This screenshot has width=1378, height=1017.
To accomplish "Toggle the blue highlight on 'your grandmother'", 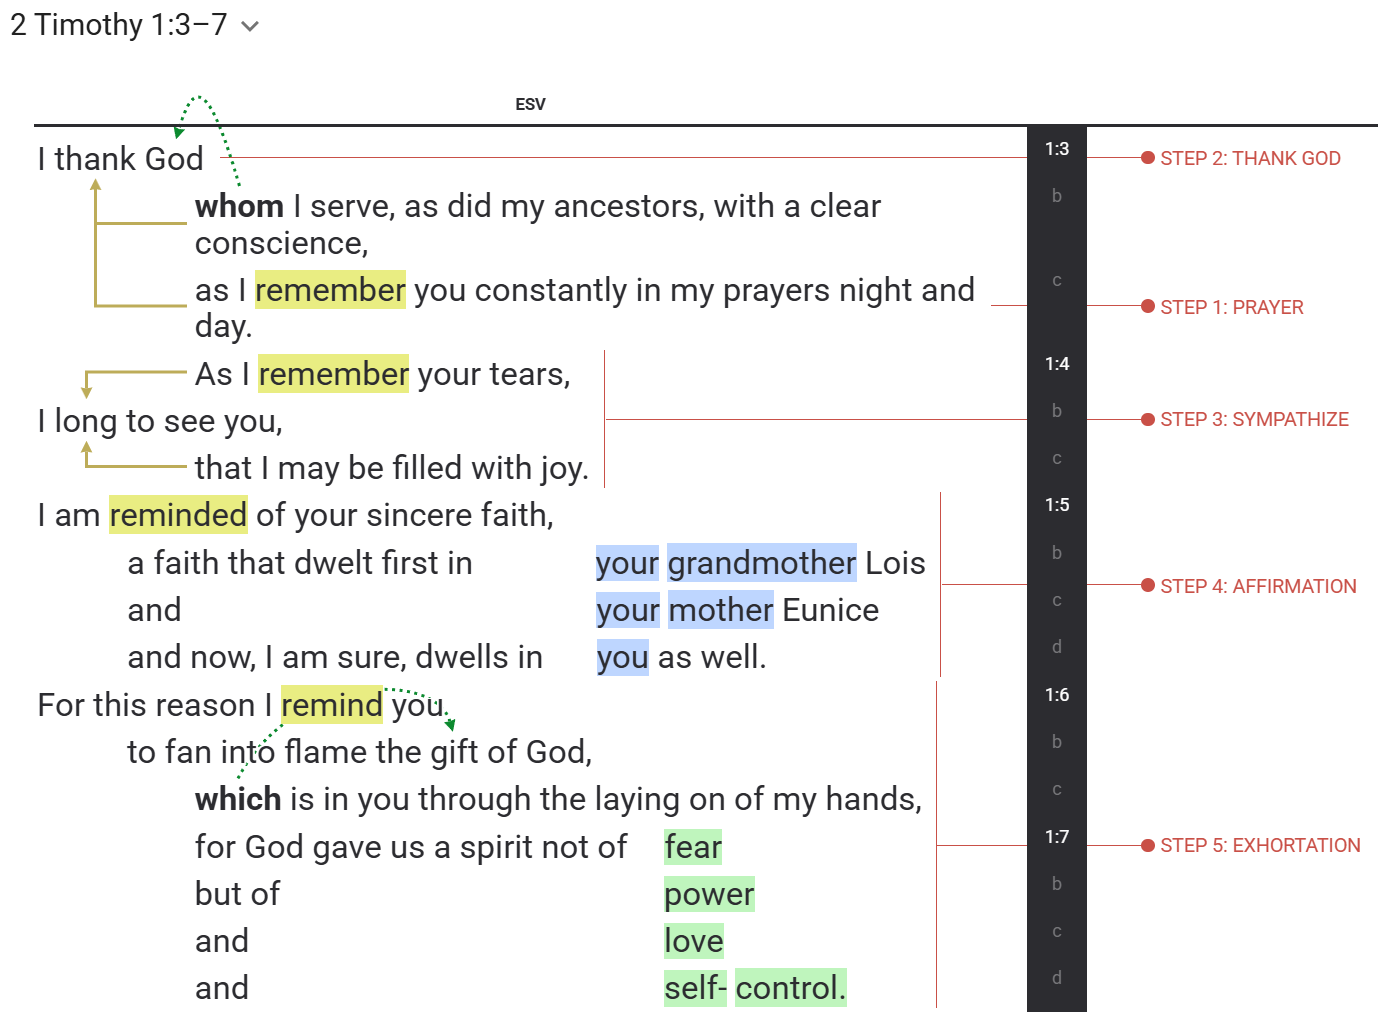I will click(x=726, y=563).
